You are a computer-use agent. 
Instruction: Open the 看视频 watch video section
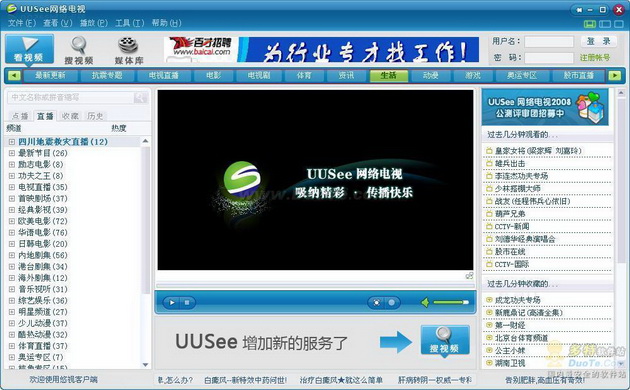point(29,49)
